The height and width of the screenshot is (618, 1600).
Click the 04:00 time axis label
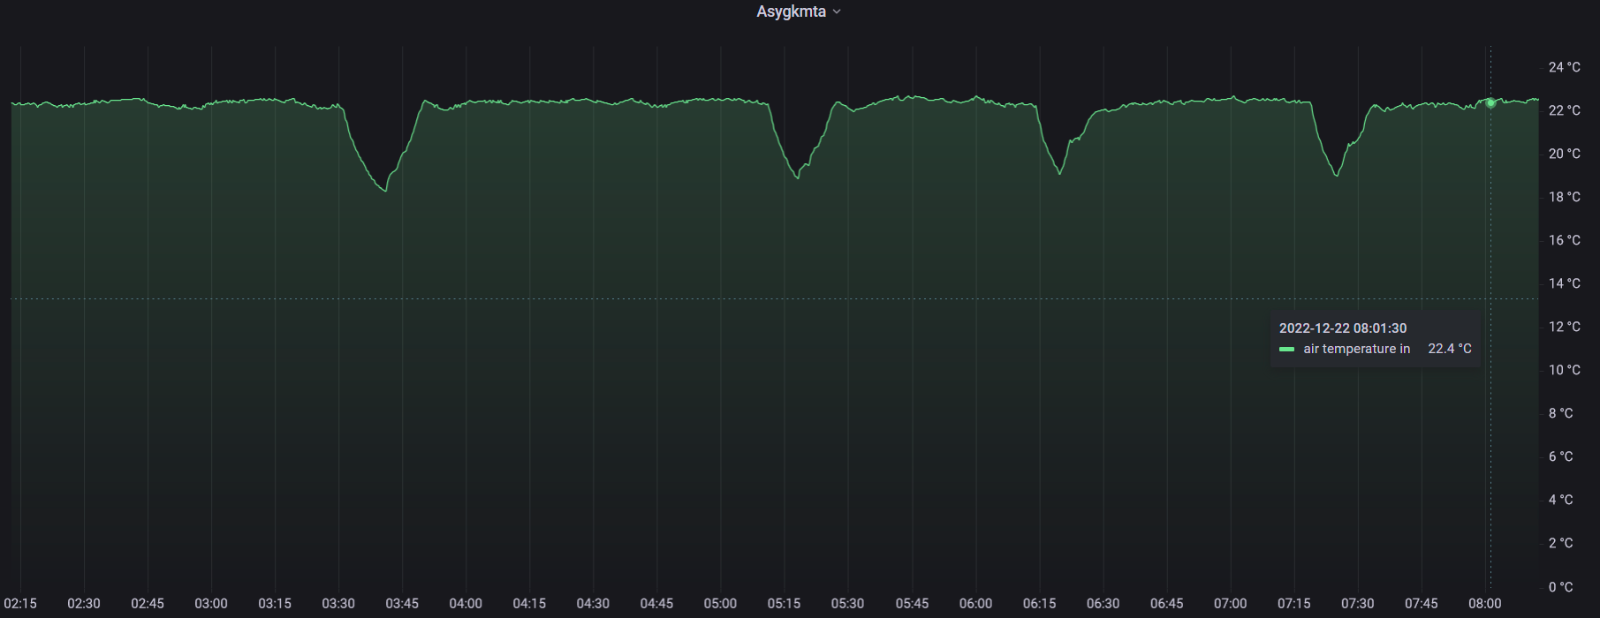click(x=466, y=603)
